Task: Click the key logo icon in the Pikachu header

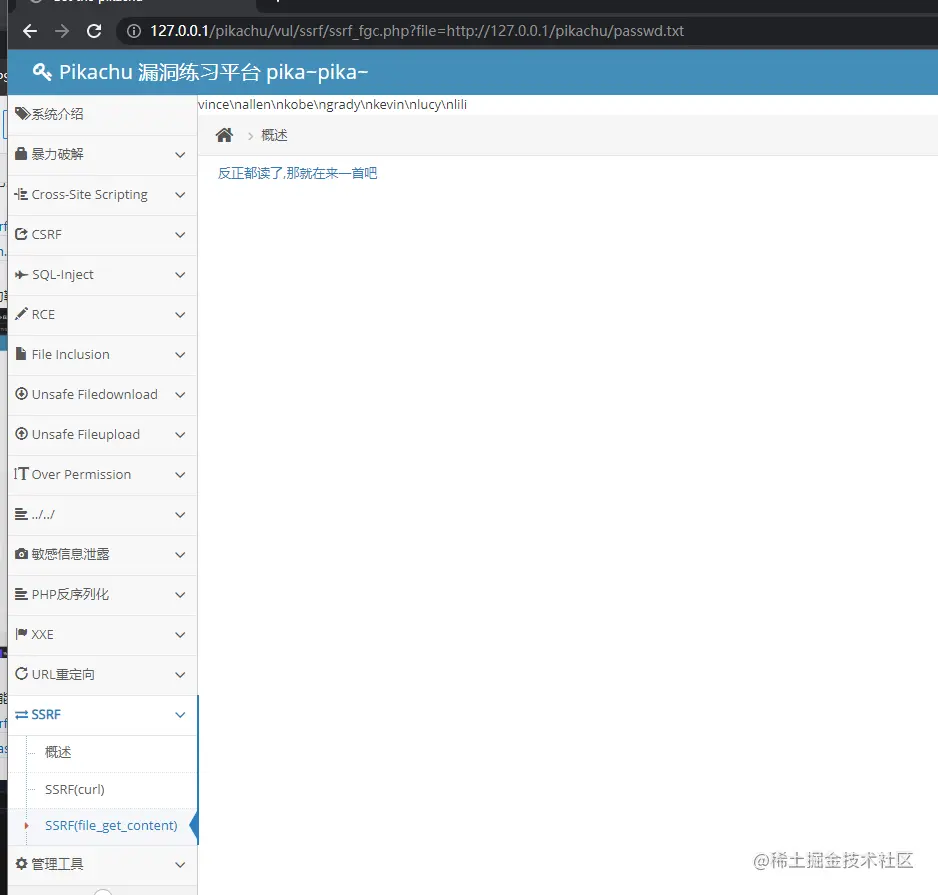Action: pos(42,72)
